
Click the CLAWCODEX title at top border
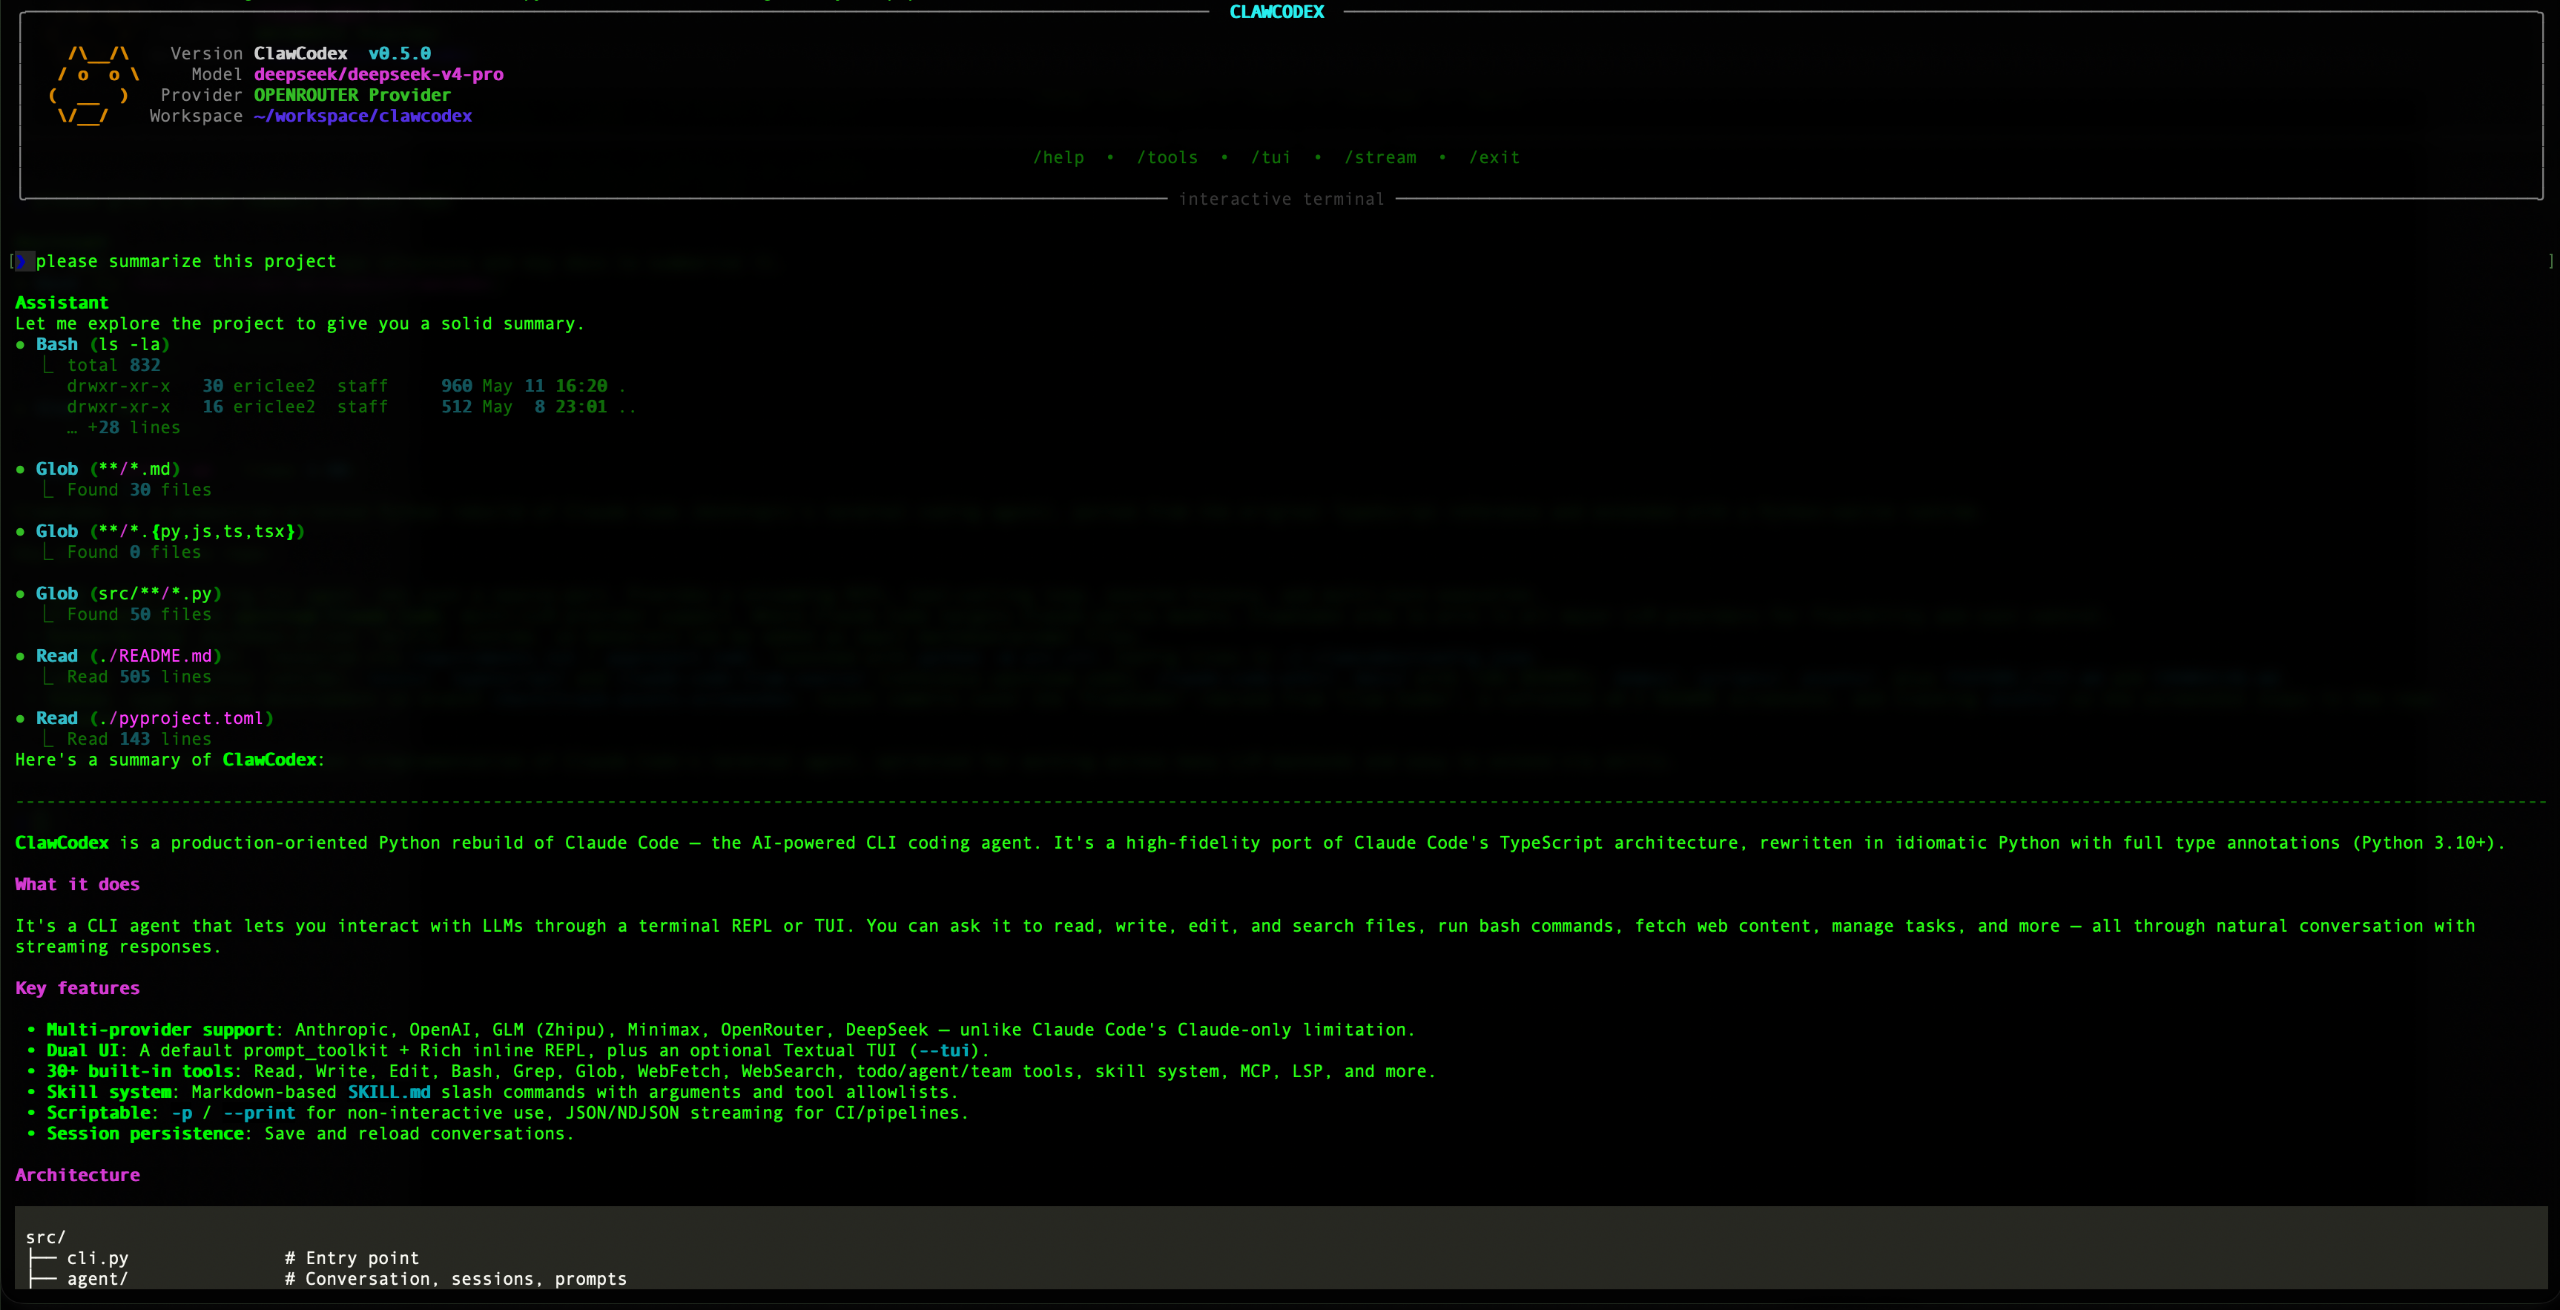pos(1276,12)
